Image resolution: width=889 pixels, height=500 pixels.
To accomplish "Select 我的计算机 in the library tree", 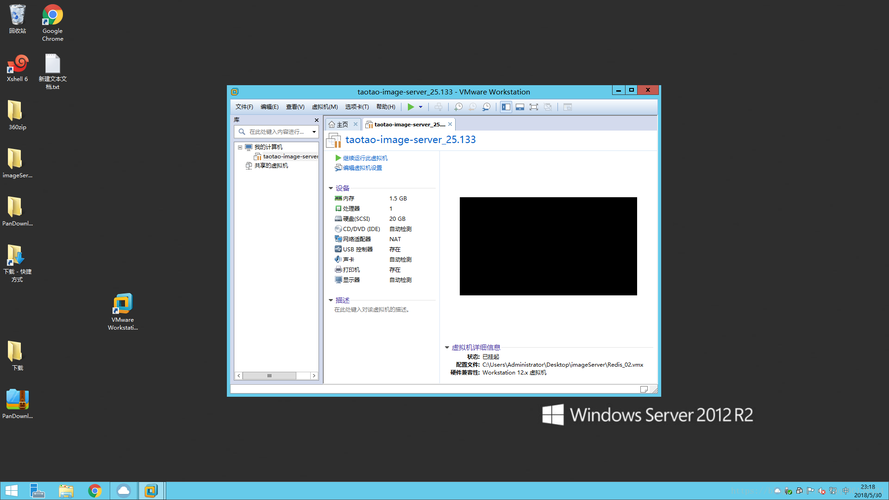I will 268,147.
